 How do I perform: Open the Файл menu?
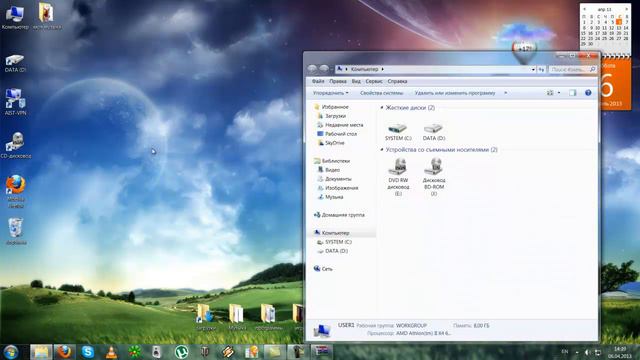point(318,81)
